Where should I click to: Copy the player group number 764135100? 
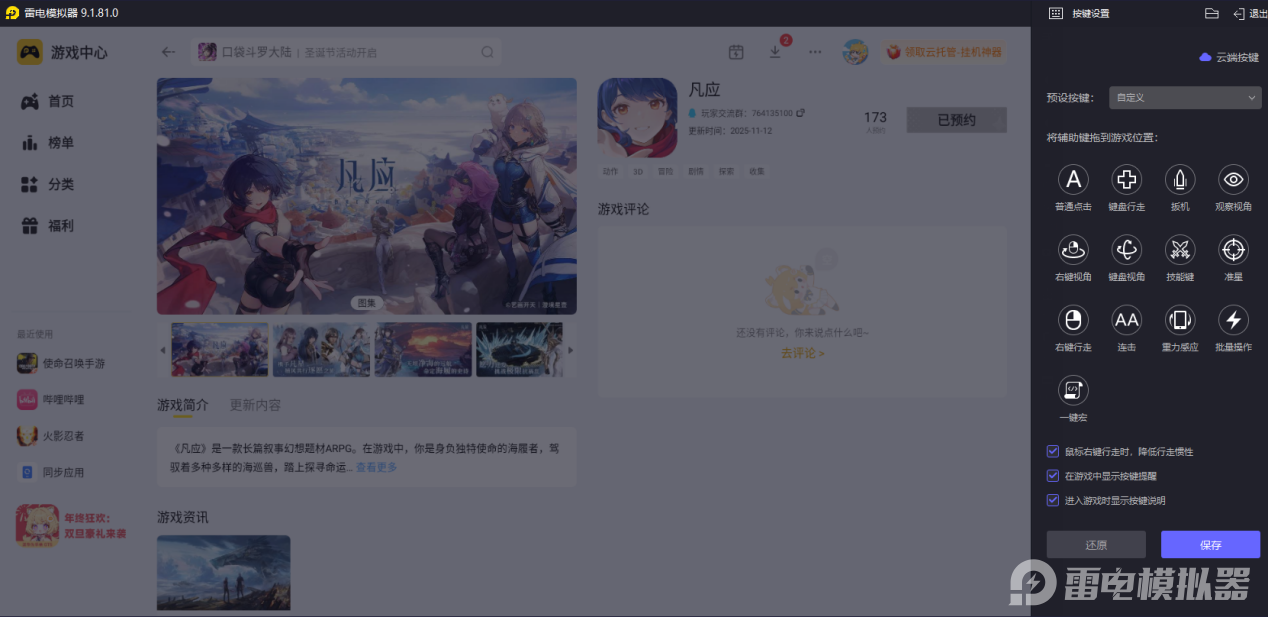pos(800,113)
